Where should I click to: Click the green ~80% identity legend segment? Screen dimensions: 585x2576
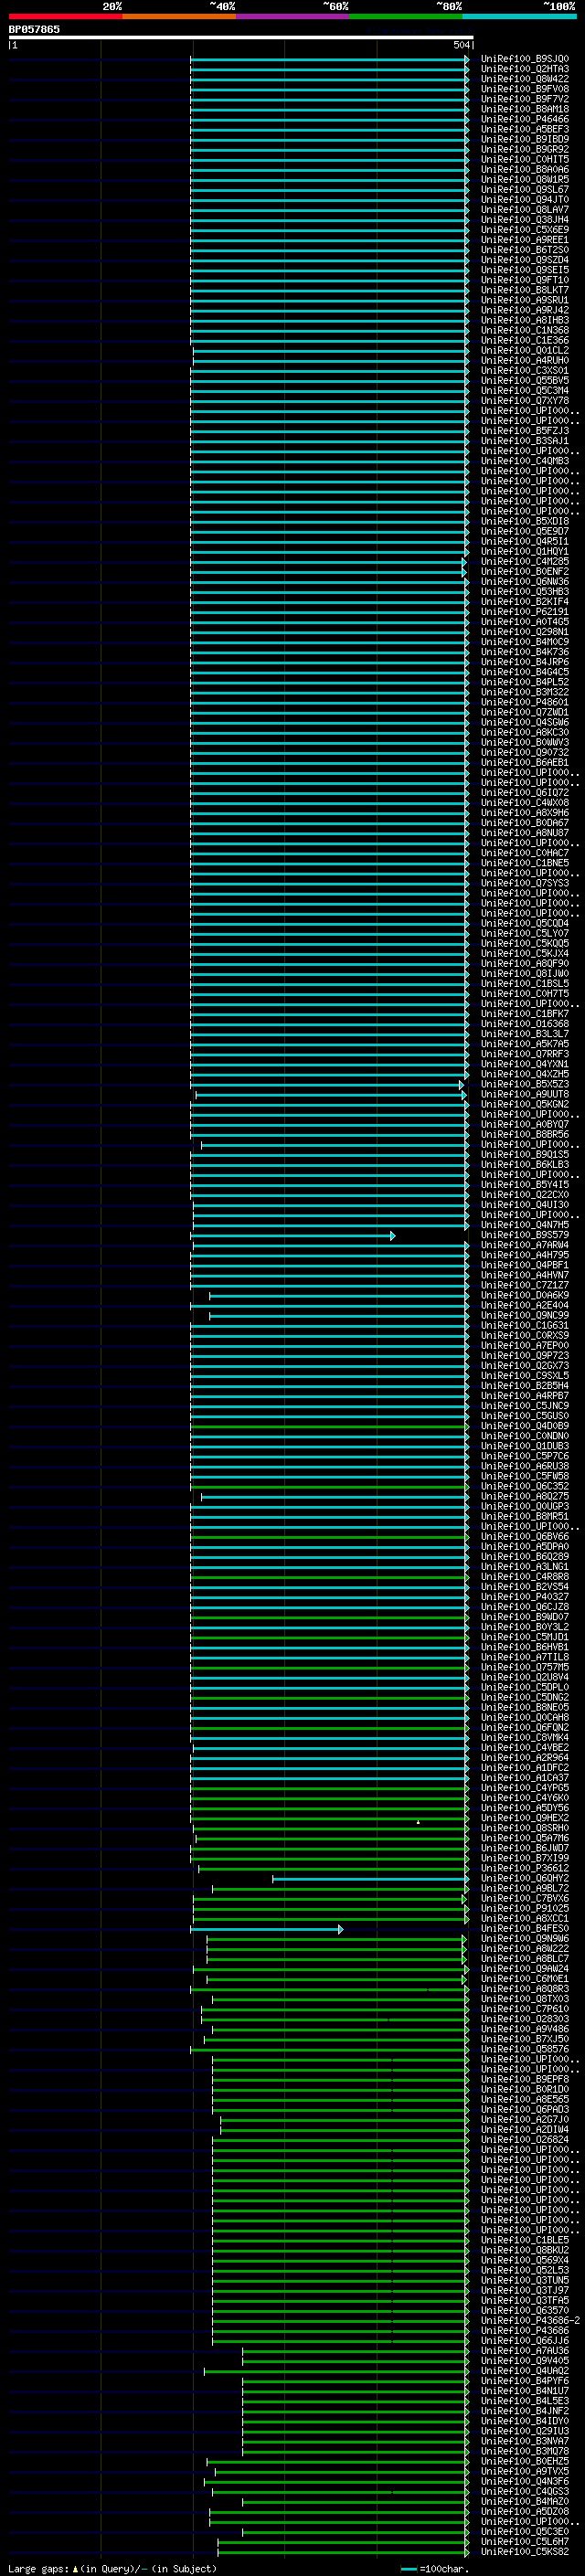tap(406, 16)
